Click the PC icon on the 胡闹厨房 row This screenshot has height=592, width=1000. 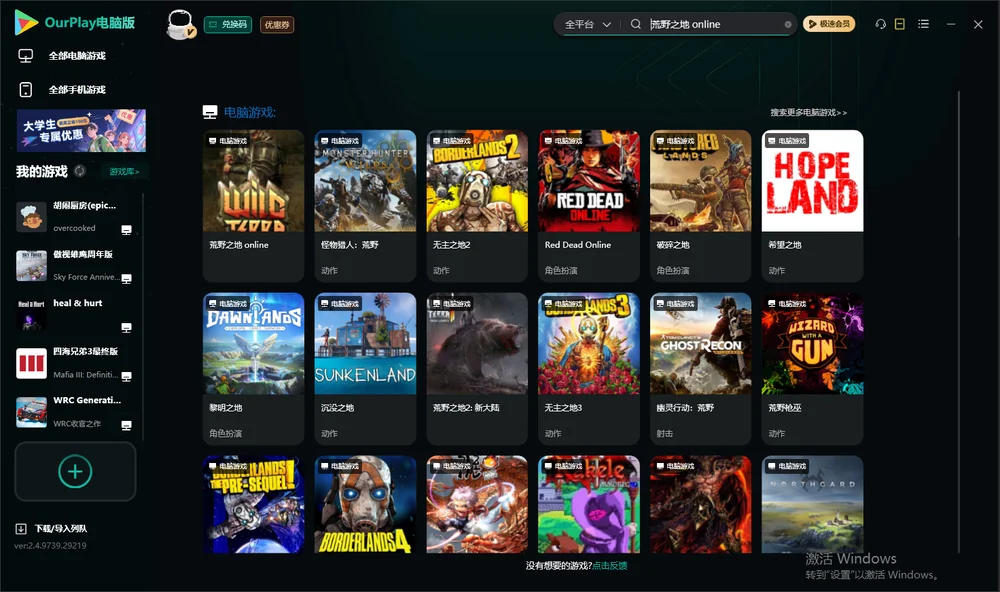point(126,230)
